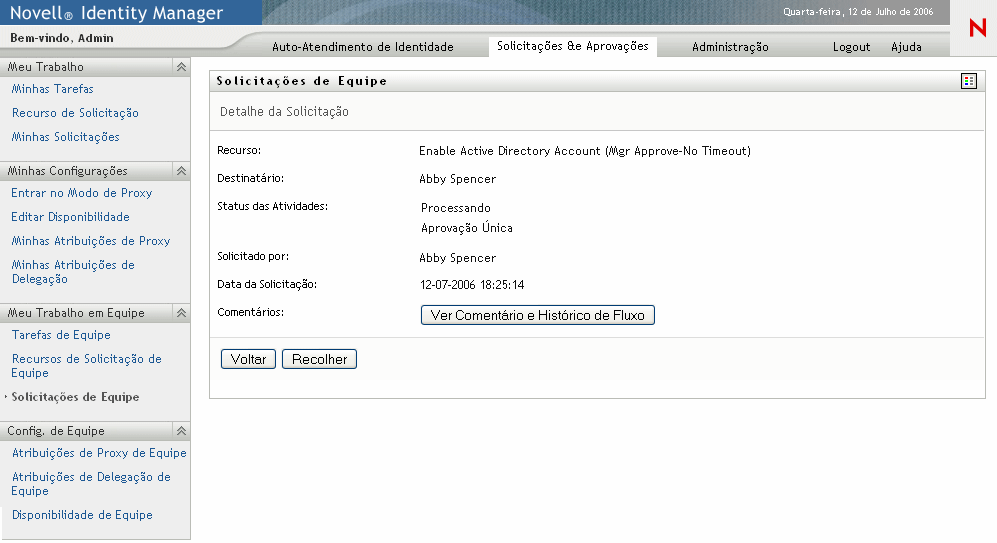Collapse the Config. de Equipe section

coord(181,431)
